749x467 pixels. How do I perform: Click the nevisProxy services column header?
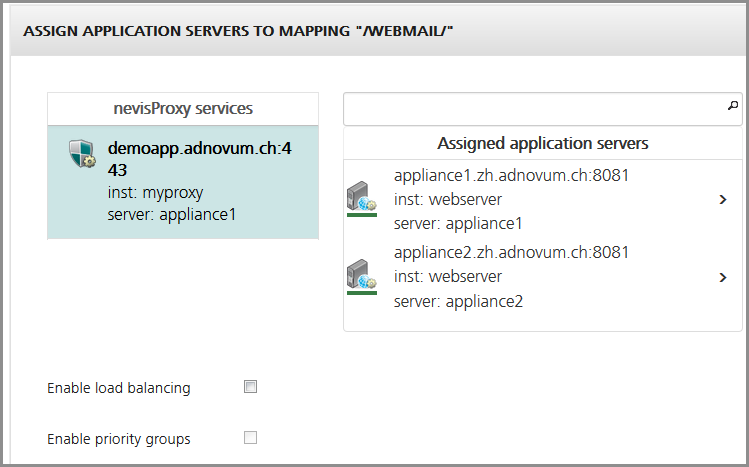pyautogui.click(x=183, y=109)
